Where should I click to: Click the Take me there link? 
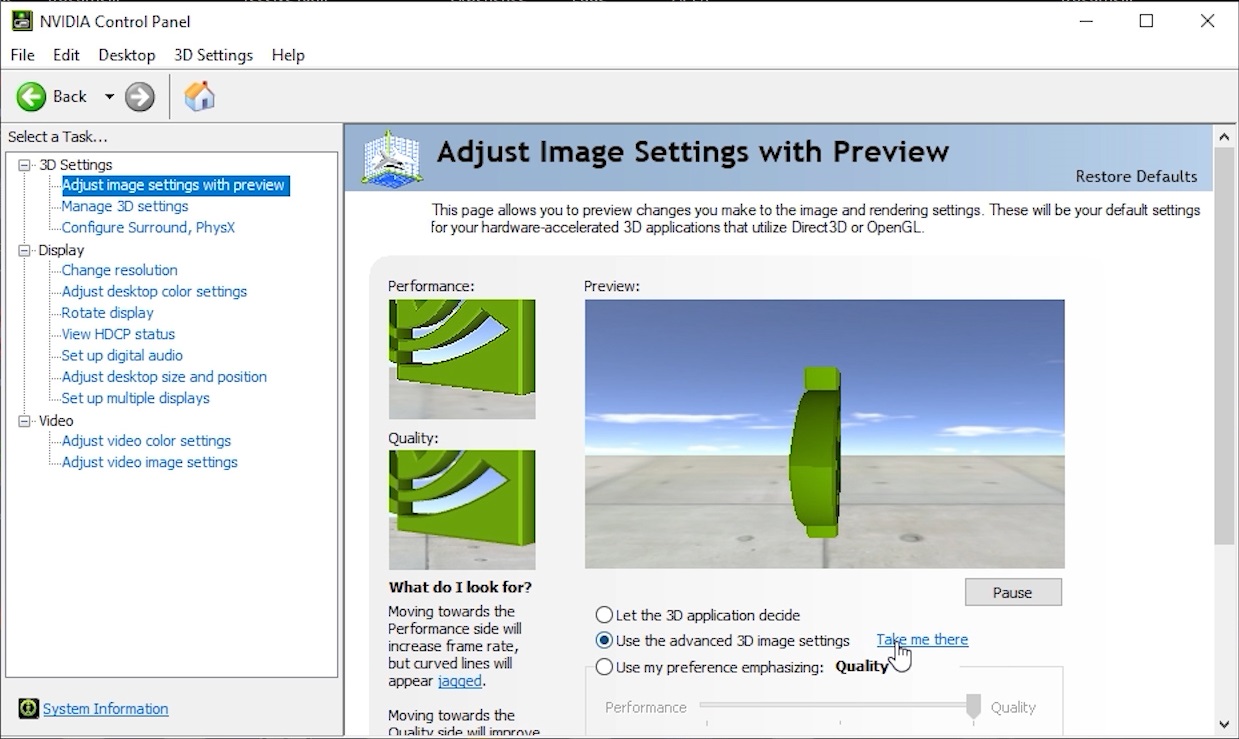922,640
